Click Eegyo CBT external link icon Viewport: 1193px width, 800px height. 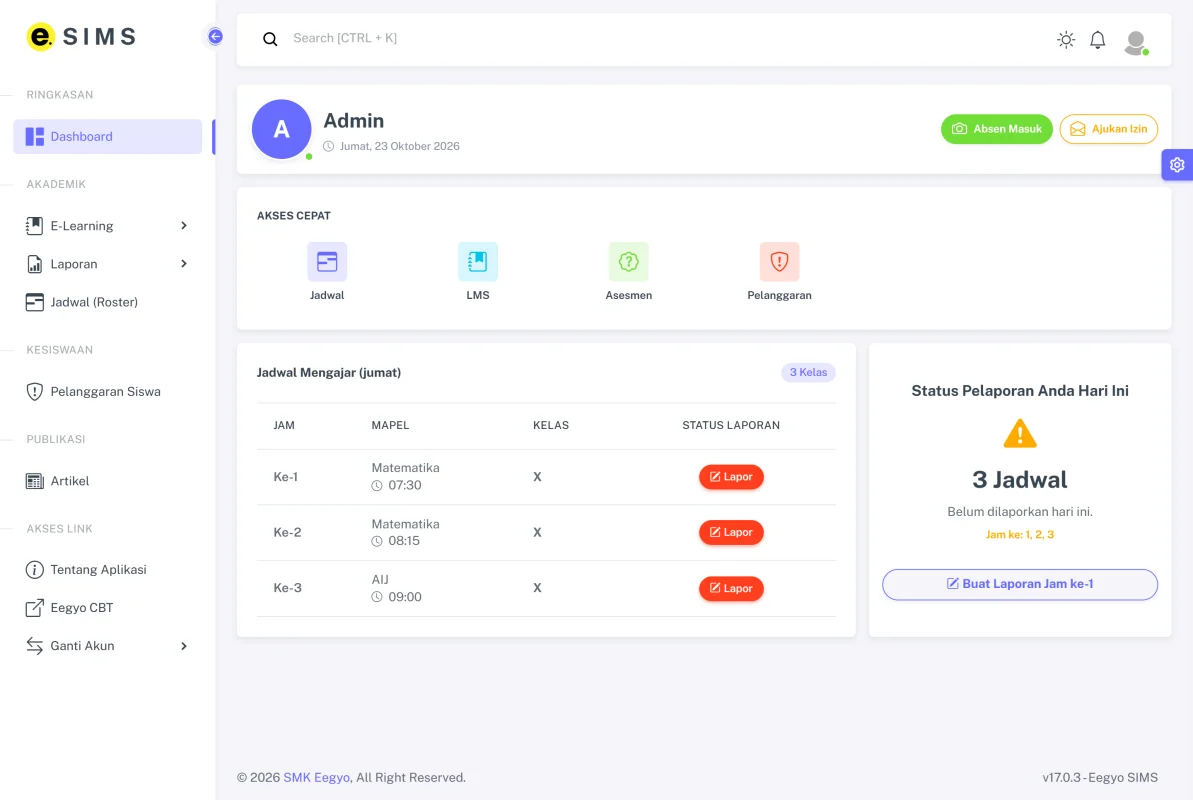[34, 607]
